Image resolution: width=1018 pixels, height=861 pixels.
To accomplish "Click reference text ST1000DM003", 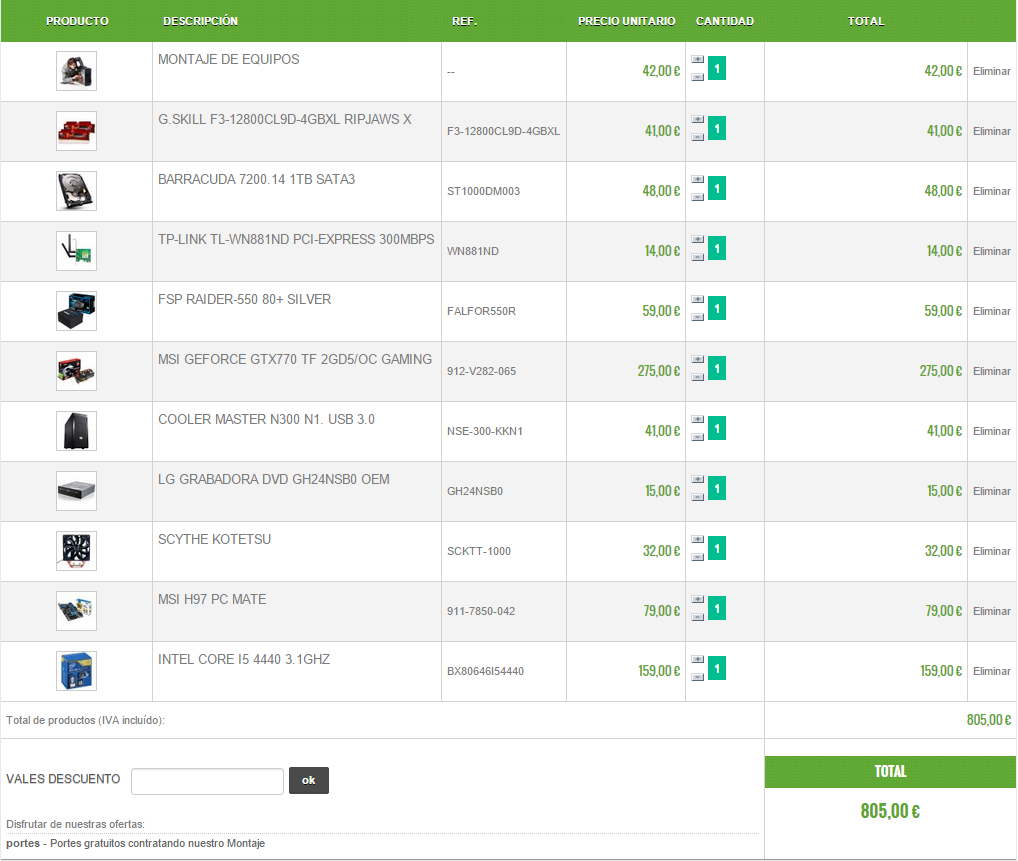I will [x=483, y=192].
